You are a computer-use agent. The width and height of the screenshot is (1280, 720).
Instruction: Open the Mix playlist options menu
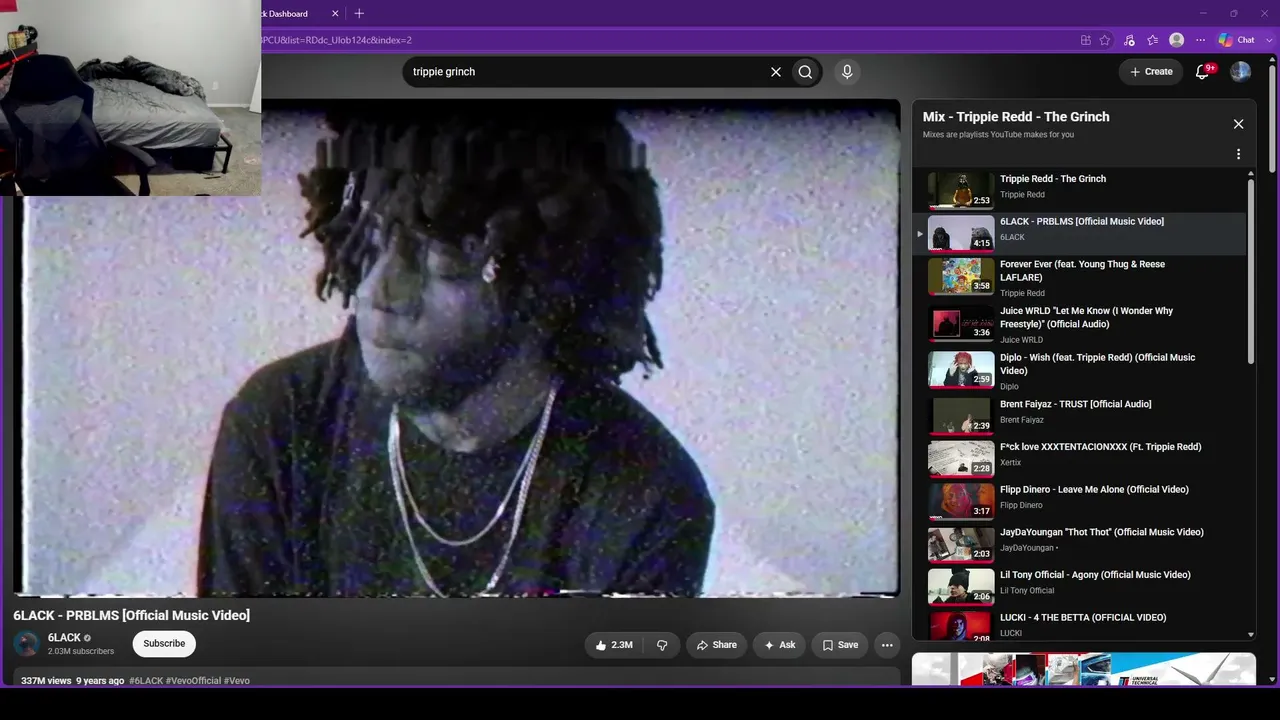tap(1238, 154)
